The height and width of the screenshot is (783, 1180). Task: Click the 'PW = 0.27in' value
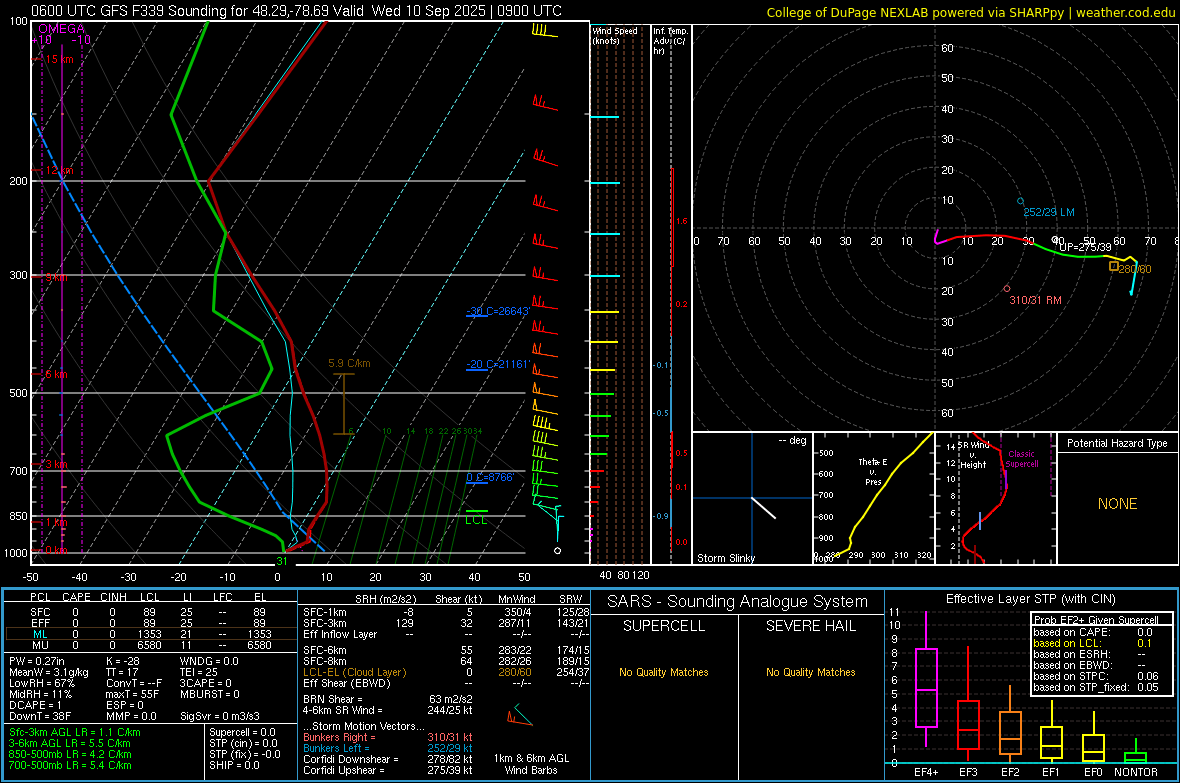pos(36,661)
